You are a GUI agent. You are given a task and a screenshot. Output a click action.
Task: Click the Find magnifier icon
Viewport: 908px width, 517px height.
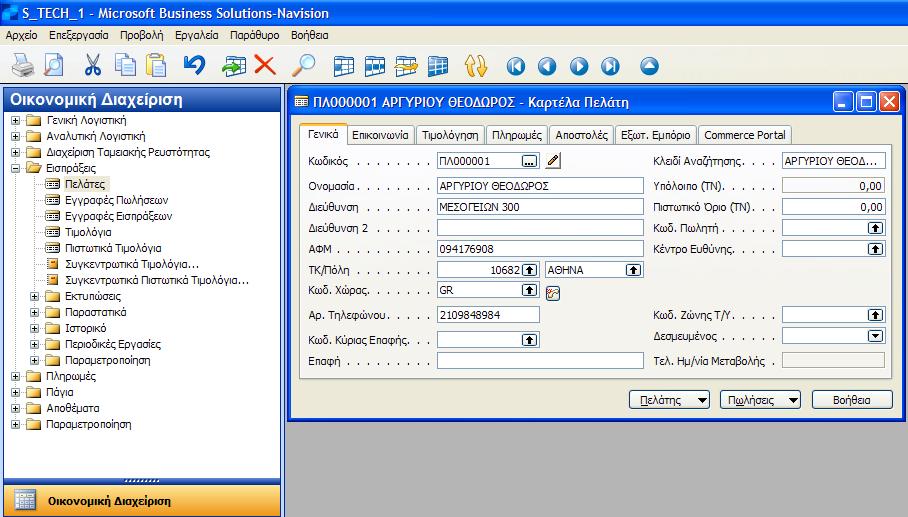[303, 65]
